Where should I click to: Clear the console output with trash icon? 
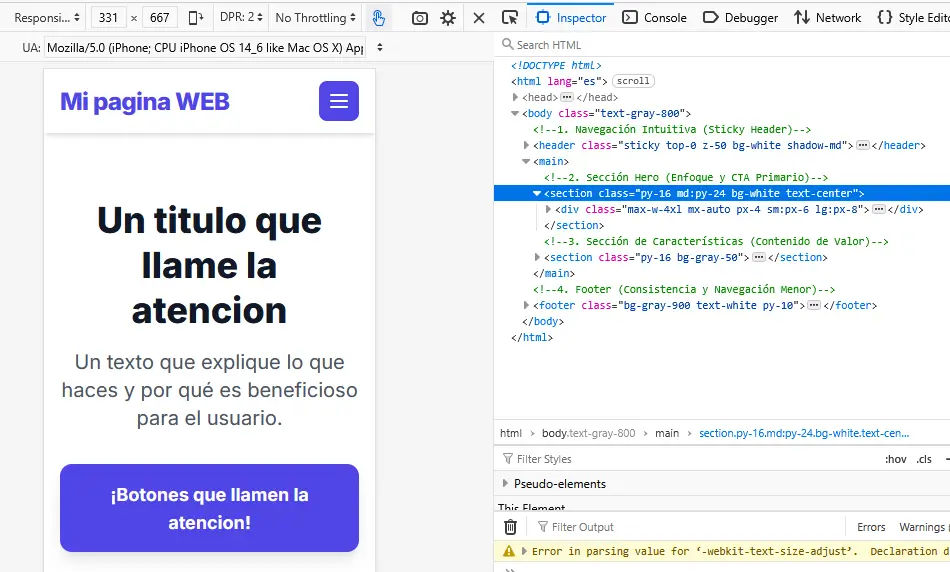(510, 527)
